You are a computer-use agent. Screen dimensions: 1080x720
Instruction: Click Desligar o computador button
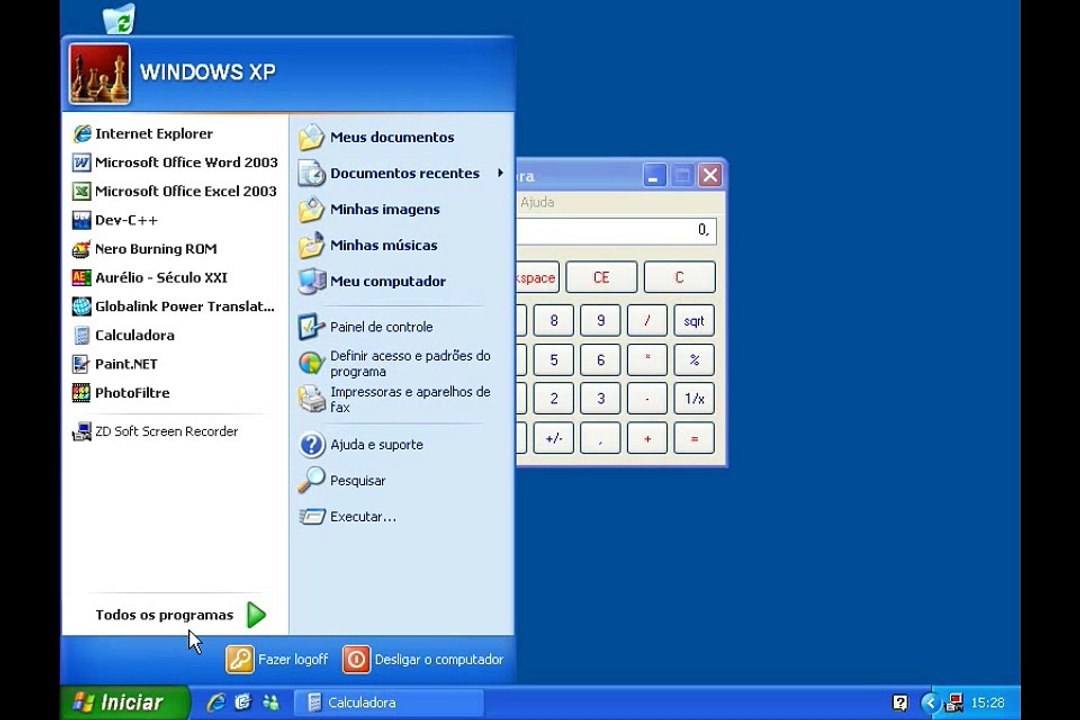[x=424, y=659]
